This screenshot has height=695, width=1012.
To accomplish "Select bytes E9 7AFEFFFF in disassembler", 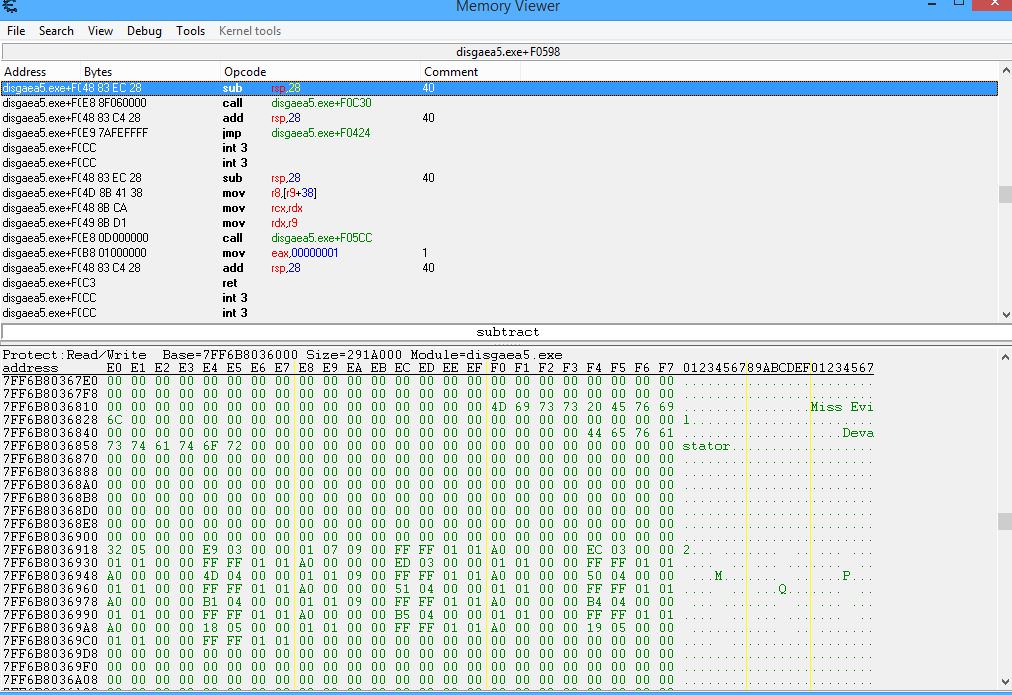I will 116,133.
